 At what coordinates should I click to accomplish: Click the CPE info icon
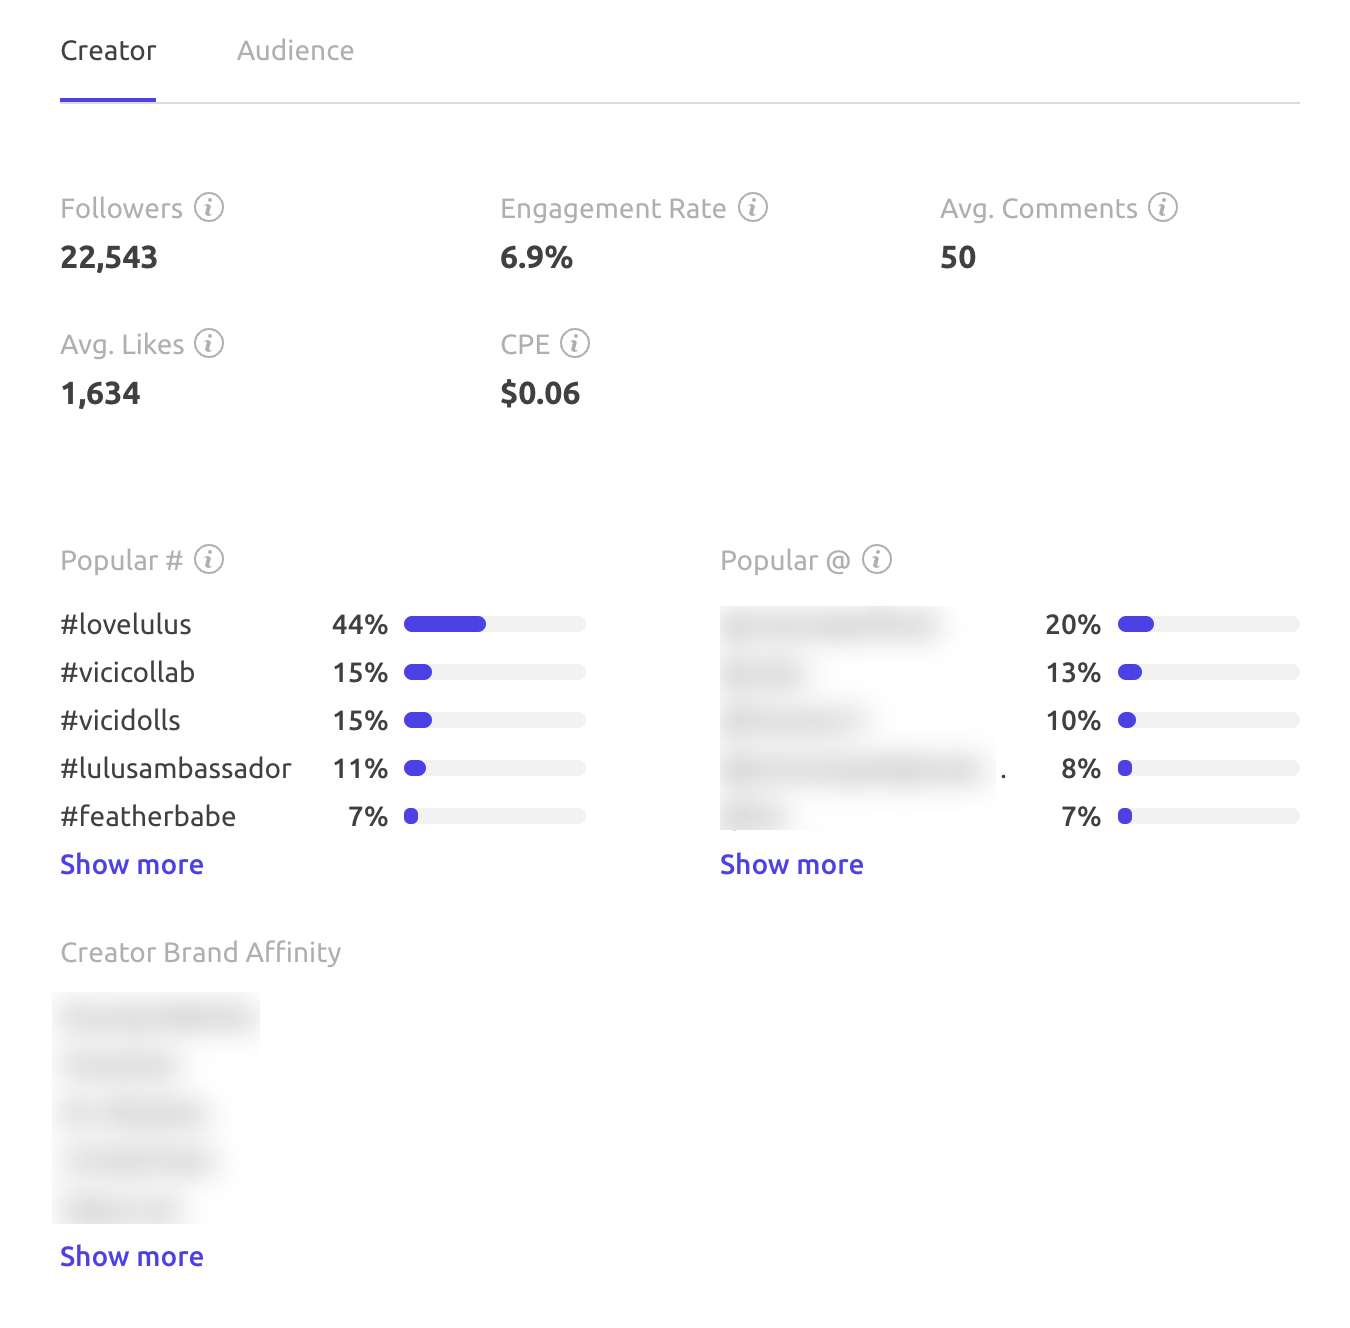pos(574,343)
